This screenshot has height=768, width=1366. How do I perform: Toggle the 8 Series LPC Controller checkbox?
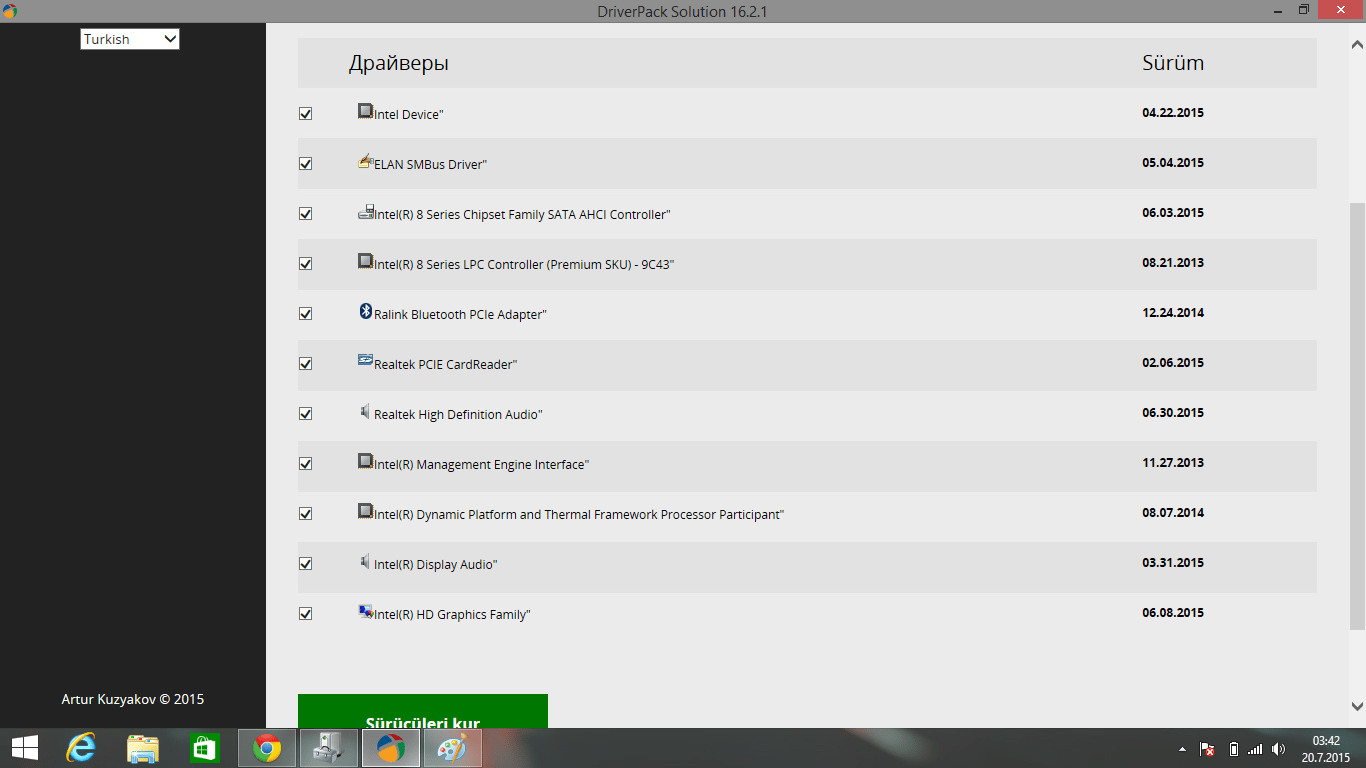coord(306,264)
